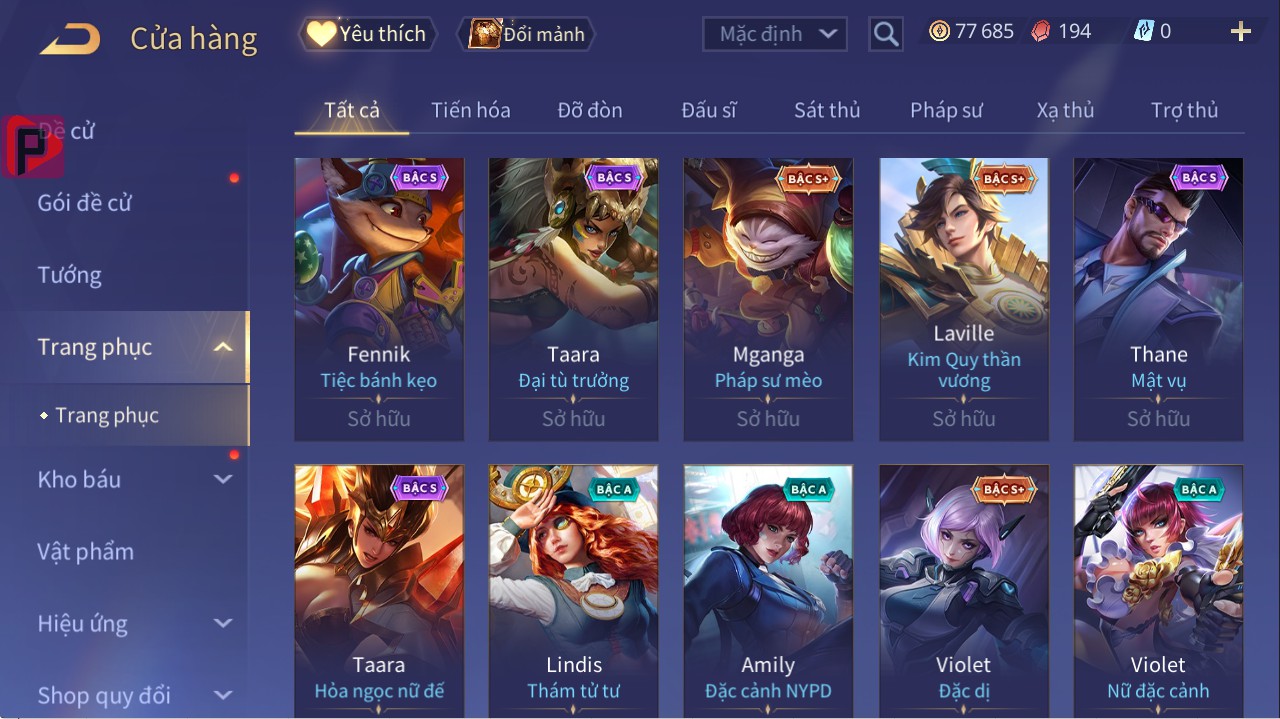1280x719 pixels.
Task: Switch to the Sát thủ tab
Action: [827, 110]
